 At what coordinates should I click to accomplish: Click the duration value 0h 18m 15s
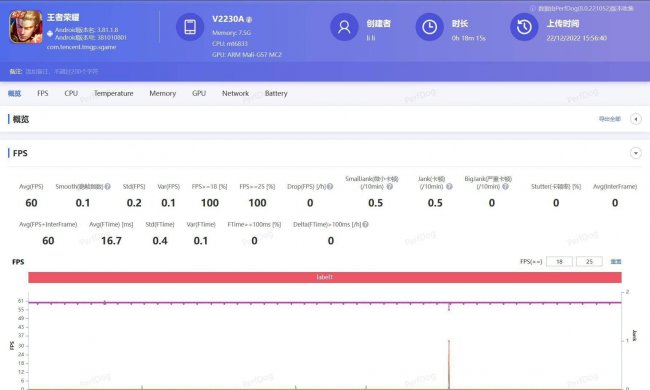pyautogui.click(x=468, y=38)
